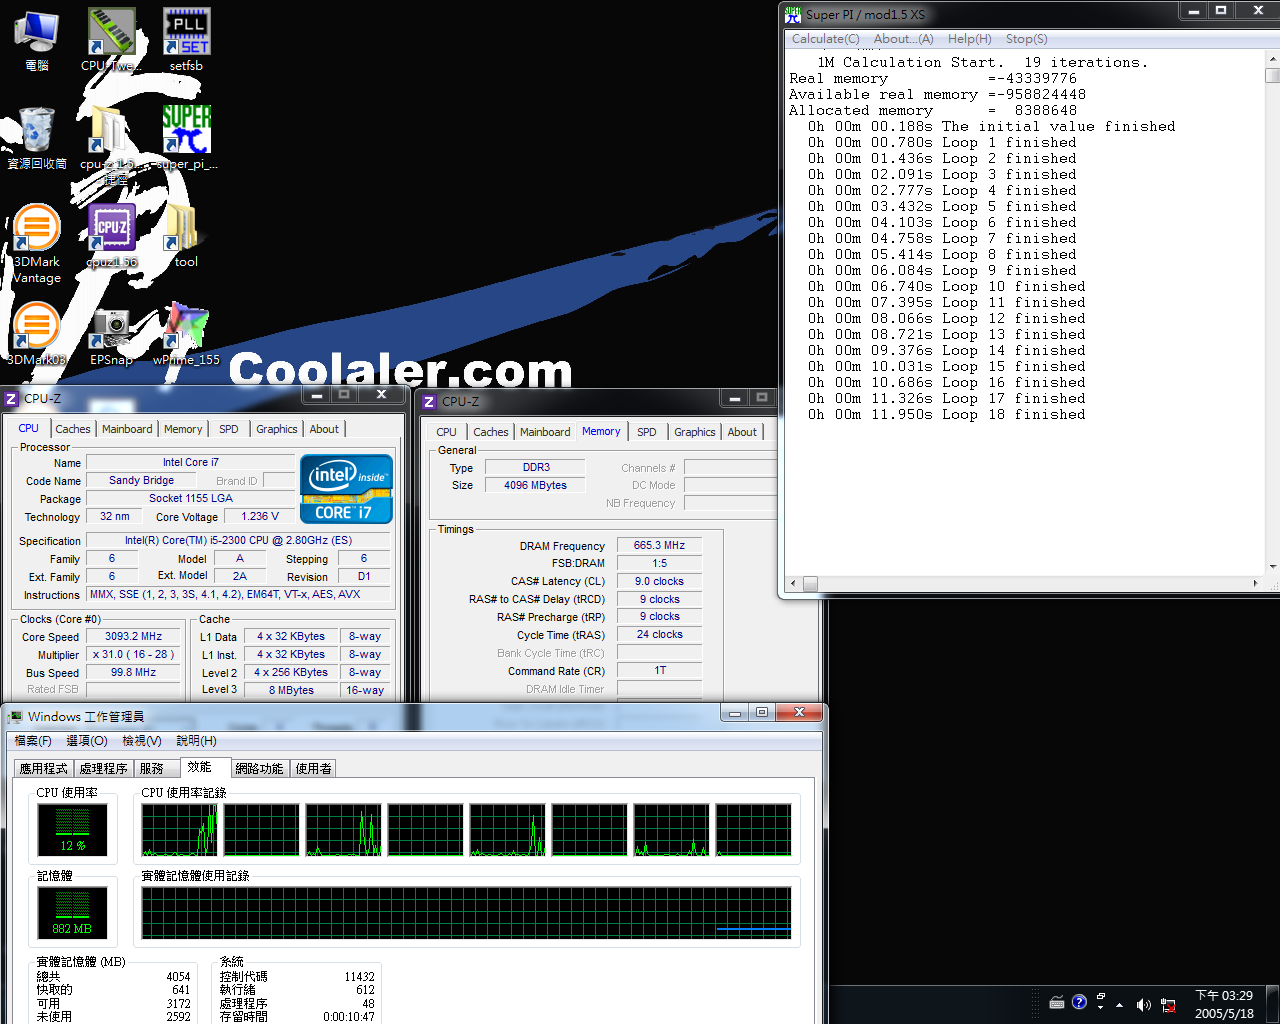The width and height of the screenshot is (1280, 1024).
Task: Open Mainboard tab in right CPU-Z window
Action: point(545,432)
